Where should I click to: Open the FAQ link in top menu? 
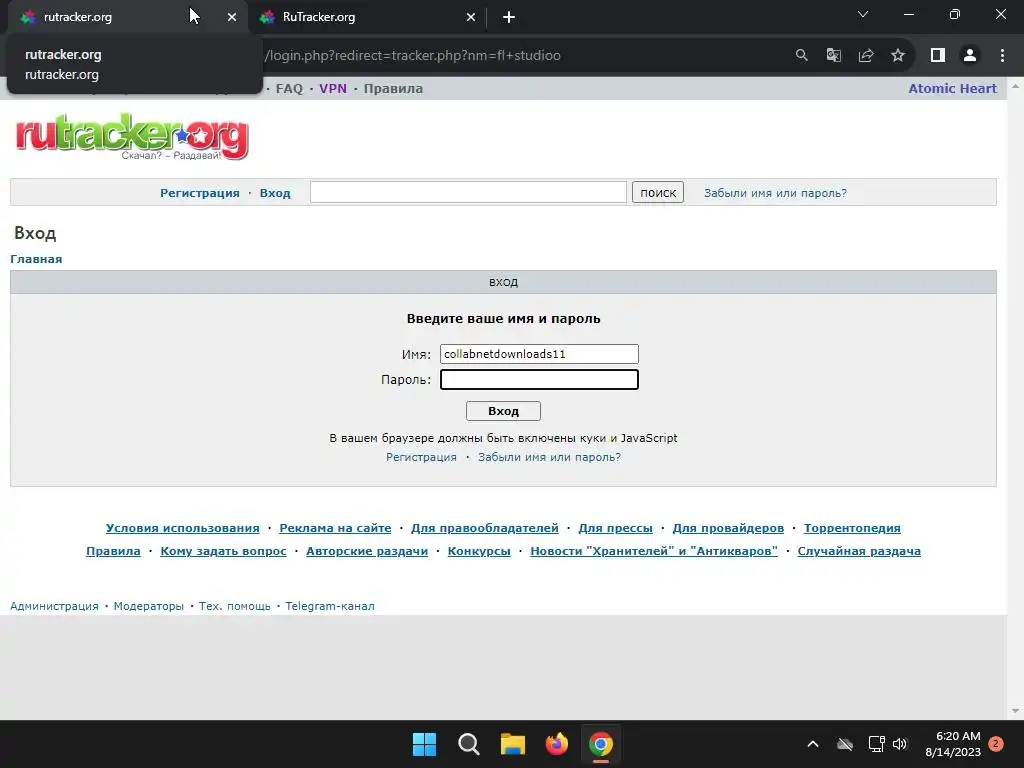pos(289,89)
